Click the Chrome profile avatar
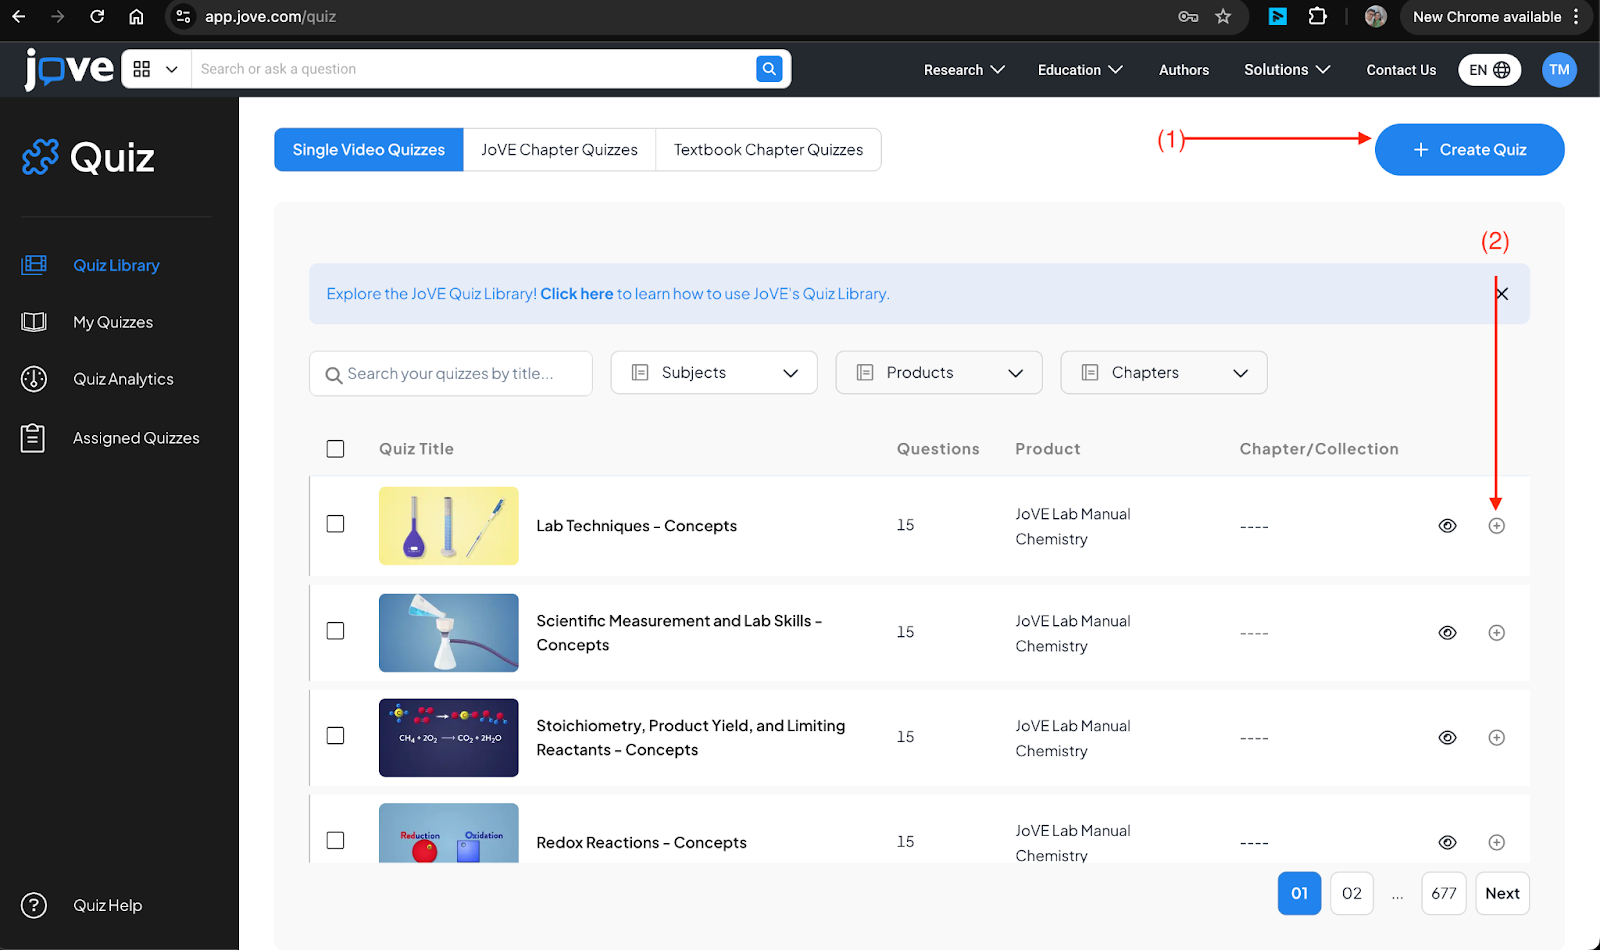Screen dimensions: 1600x950 pos(1376,16)
